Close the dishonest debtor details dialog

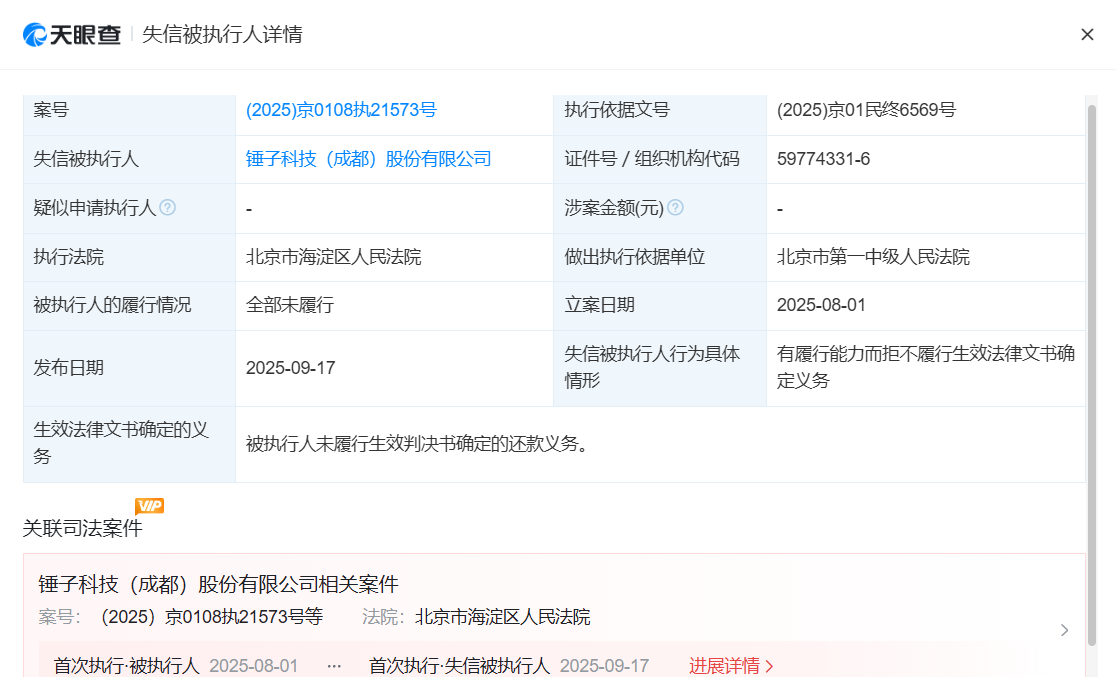point(1087,34)
